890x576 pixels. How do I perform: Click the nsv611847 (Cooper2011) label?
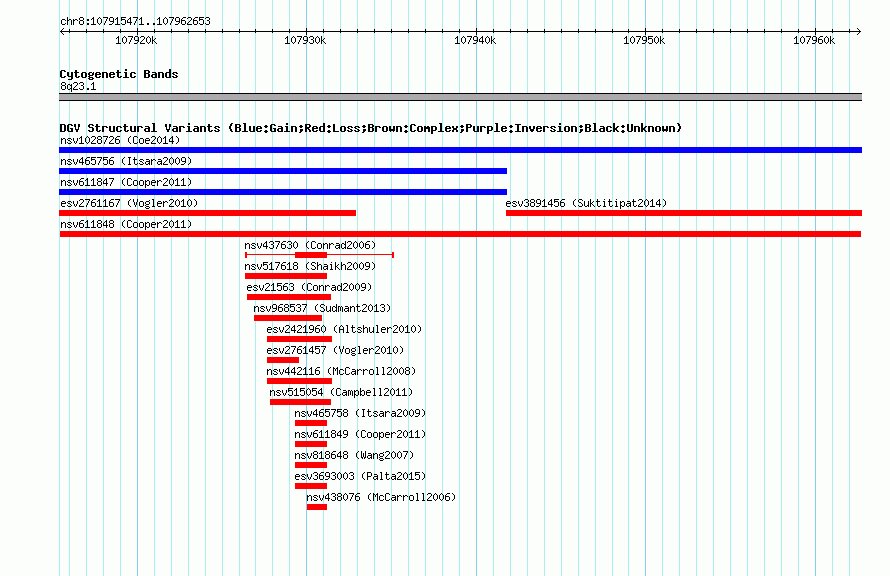tap(126, 182)
